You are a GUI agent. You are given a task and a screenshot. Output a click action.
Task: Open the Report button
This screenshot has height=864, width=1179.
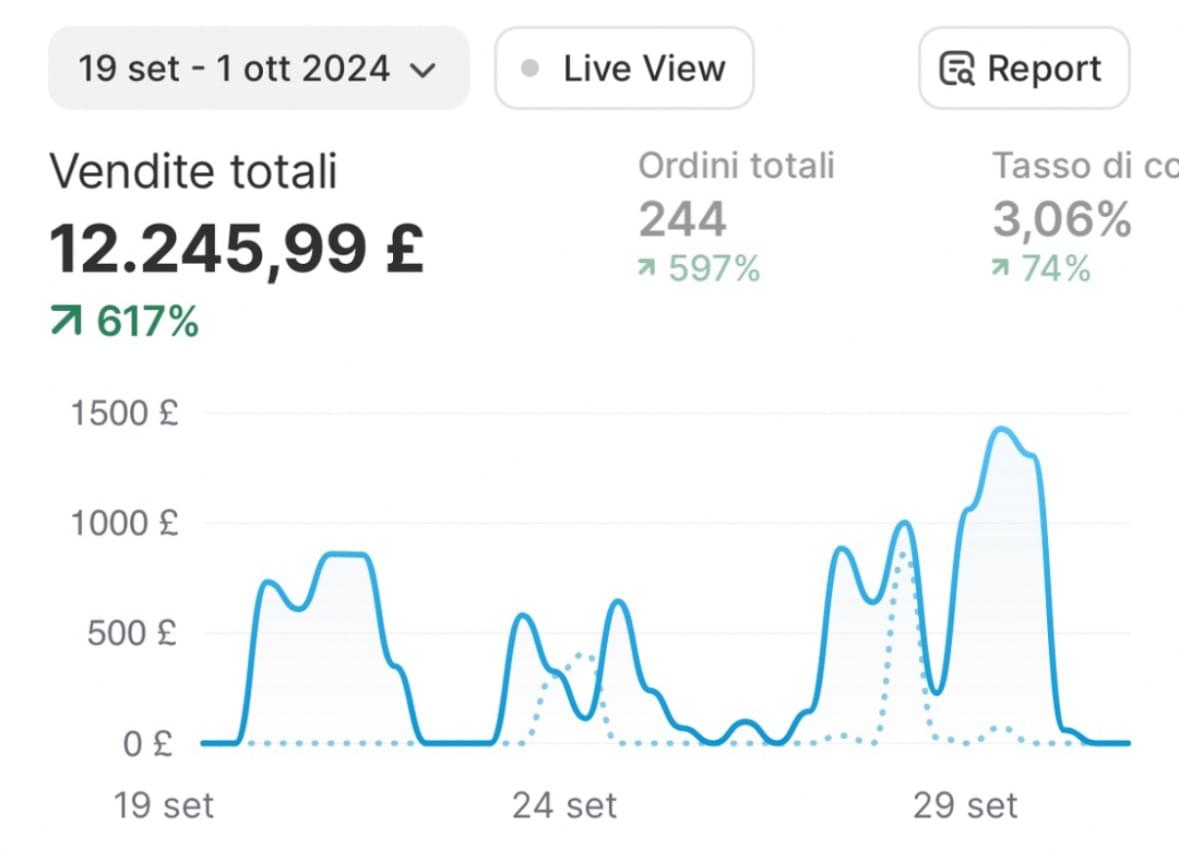(1023, 69)
